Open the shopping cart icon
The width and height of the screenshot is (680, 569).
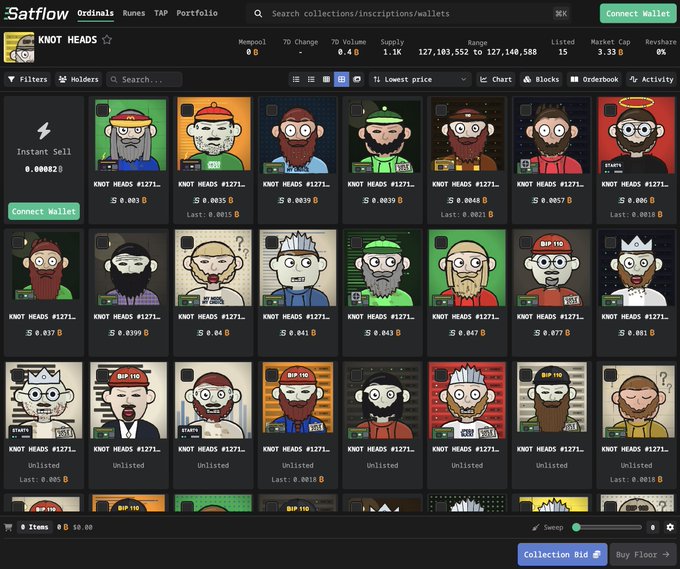(8, 527)
